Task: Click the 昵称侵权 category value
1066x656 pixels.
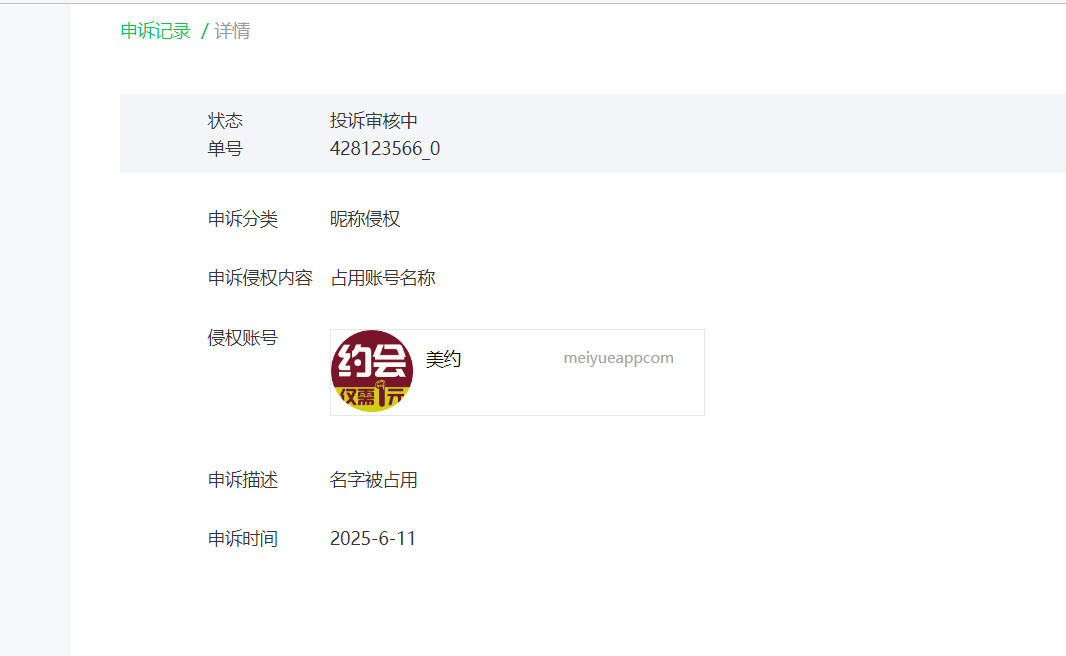Action: tap(365, 219)
